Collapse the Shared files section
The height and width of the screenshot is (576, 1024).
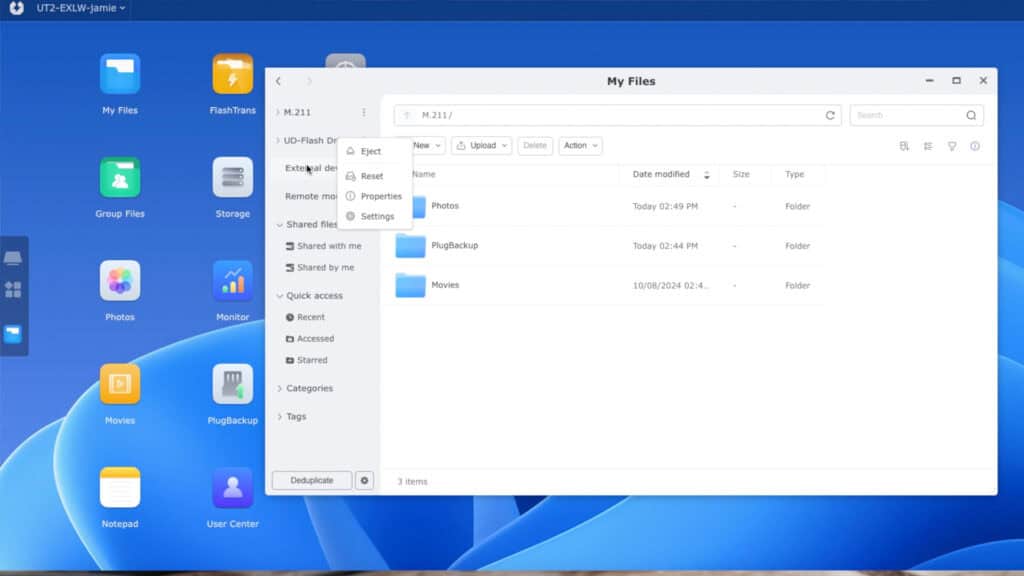(x=280, y=225)
